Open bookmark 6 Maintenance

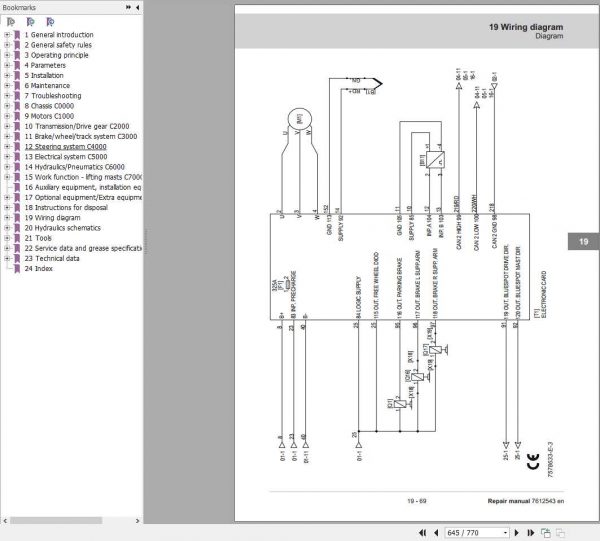(x=47, y=86)
